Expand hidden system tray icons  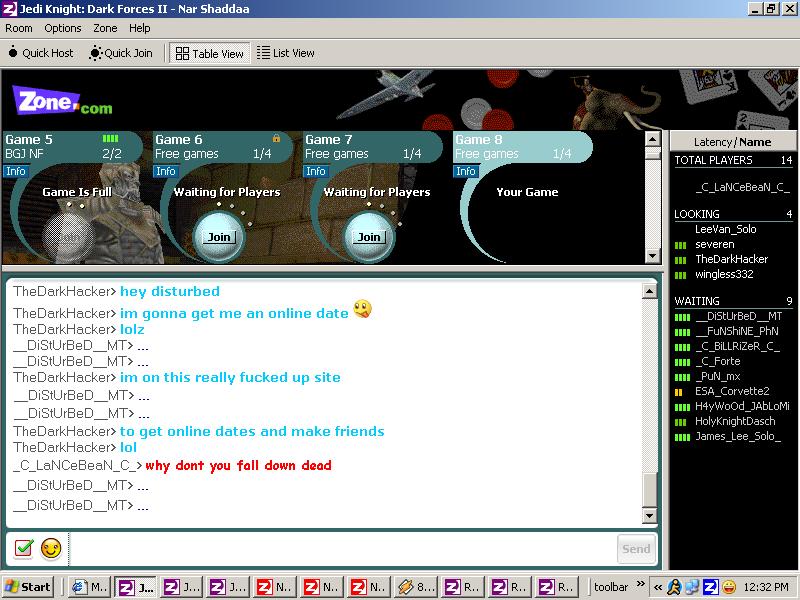click(x=658, y=587)
